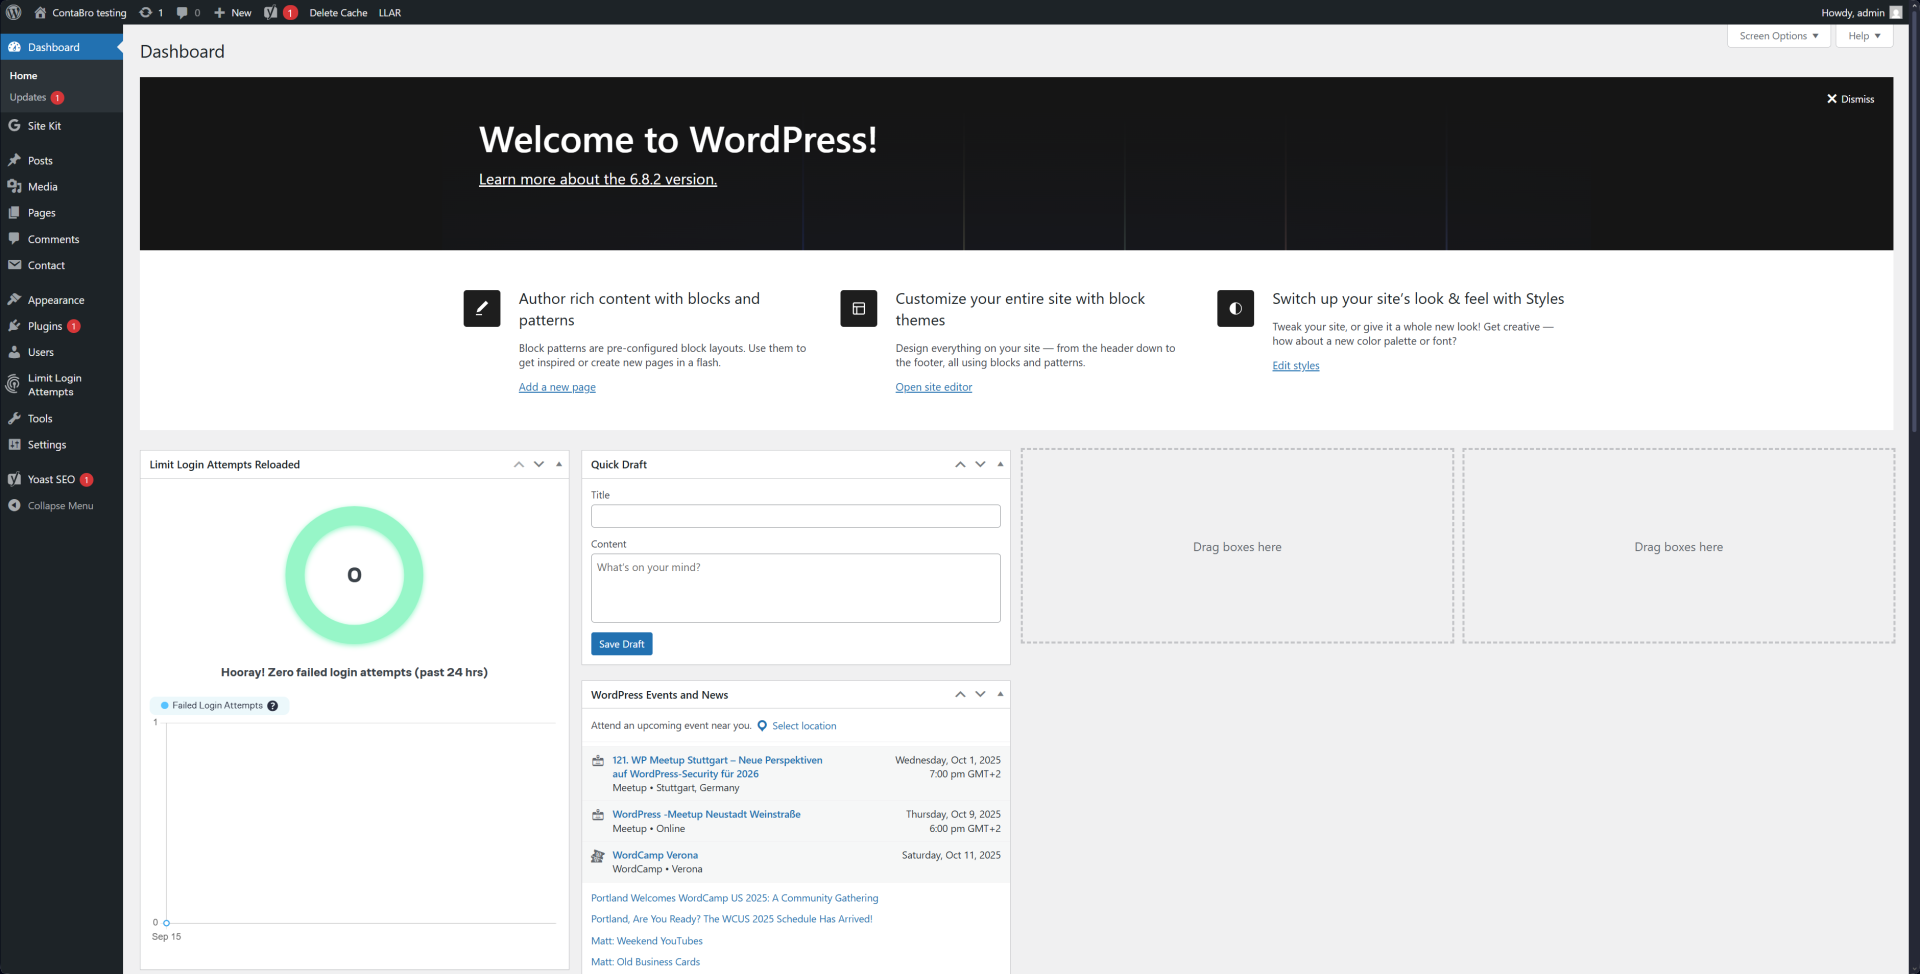Open the Help dropdown tab
Image resolution: width=1920 pixels, height=974 pixels.
tap(1864, 36)
